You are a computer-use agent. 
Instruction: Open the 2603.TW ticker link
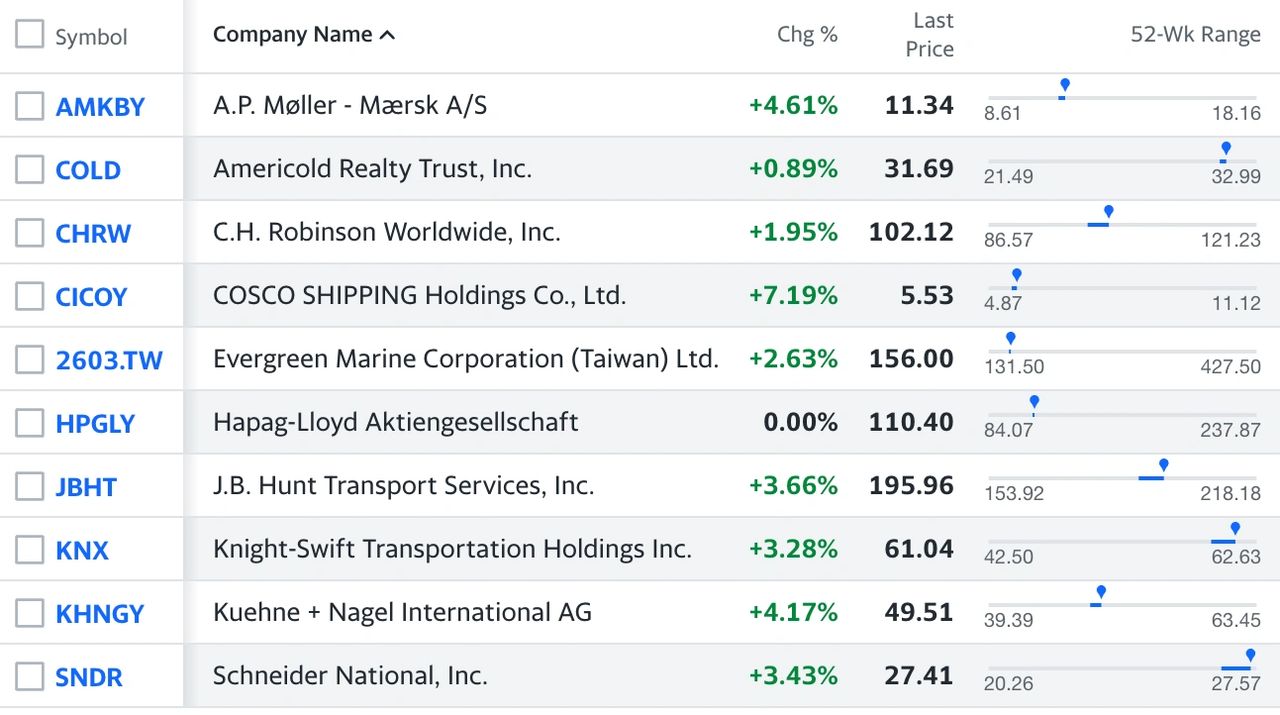pyautogui.click(x=109, y=360)
